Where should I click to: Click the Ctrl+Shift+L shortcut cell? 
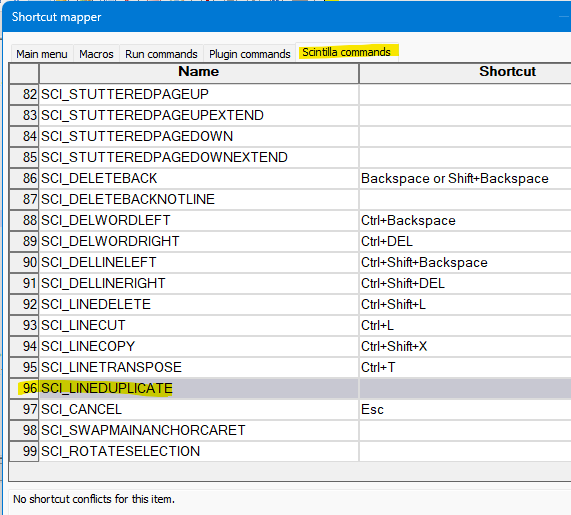465,304
